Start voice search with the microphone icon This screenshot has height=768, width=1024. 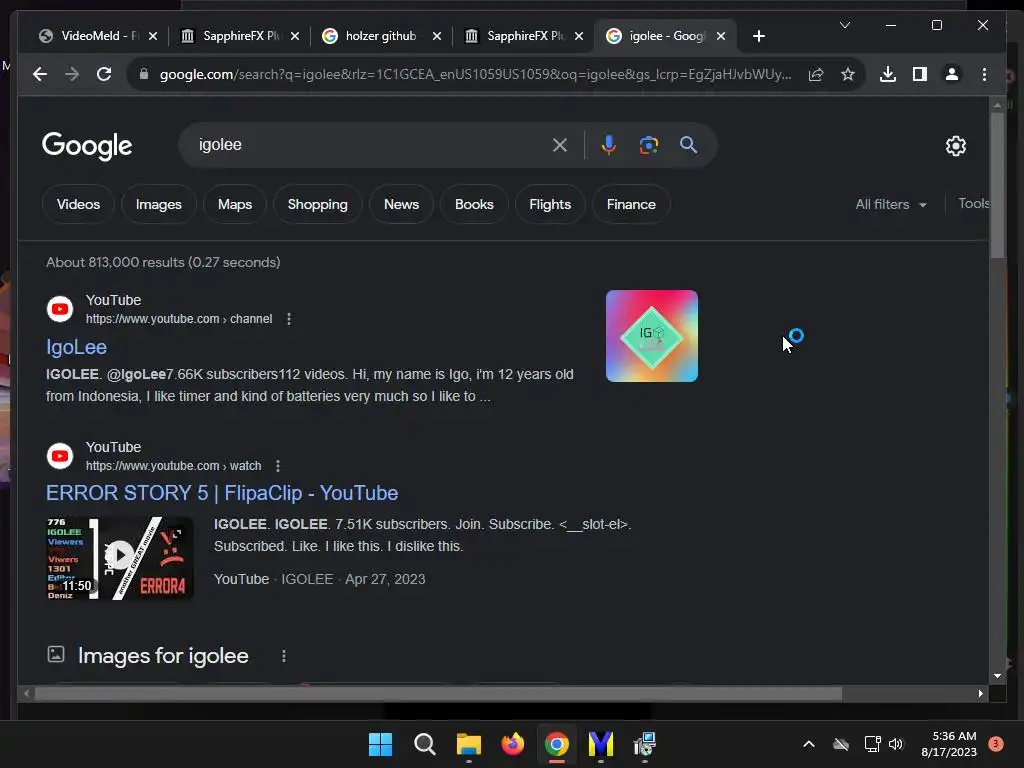coord(609,145)
